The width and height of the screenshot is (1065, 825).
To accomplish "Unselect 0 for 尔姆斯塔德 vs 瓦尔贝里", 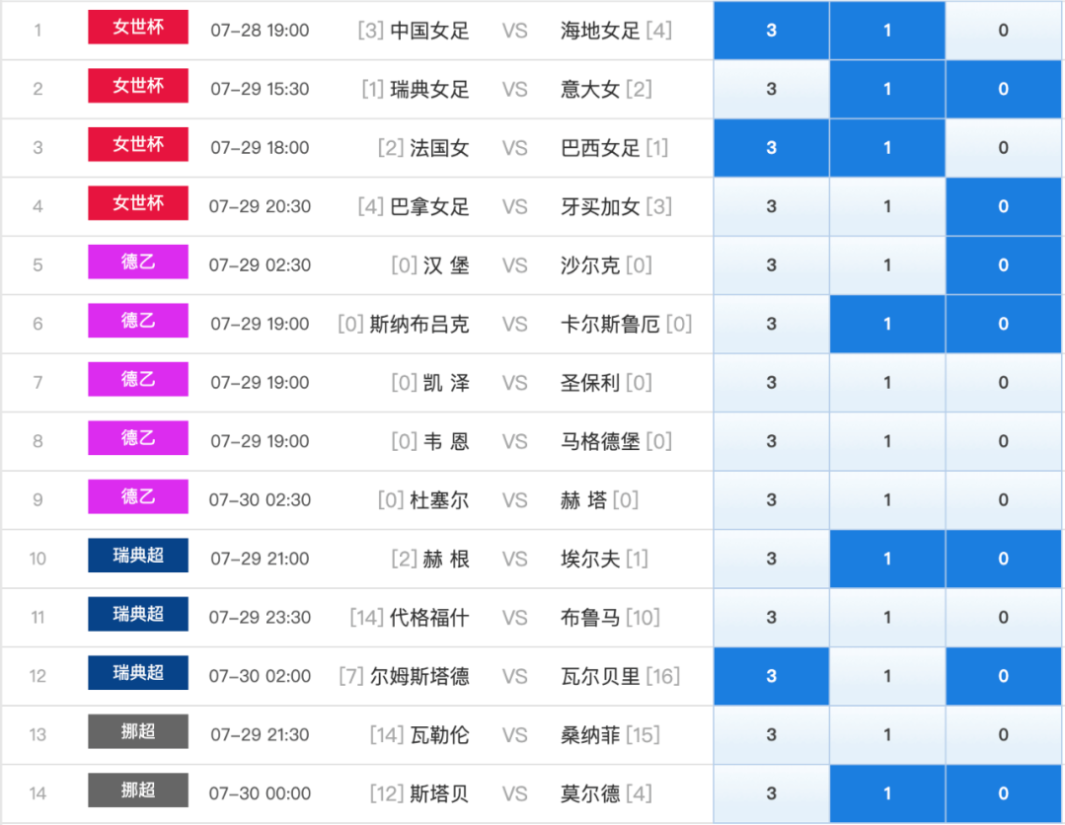I will [1003, 676].
